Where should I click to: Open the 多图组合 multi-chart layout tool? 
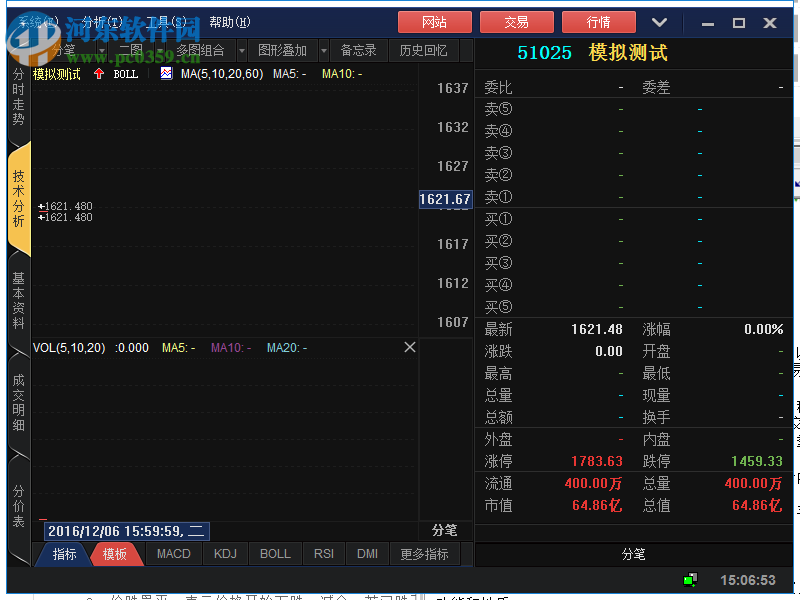click(x=200, y=50)
